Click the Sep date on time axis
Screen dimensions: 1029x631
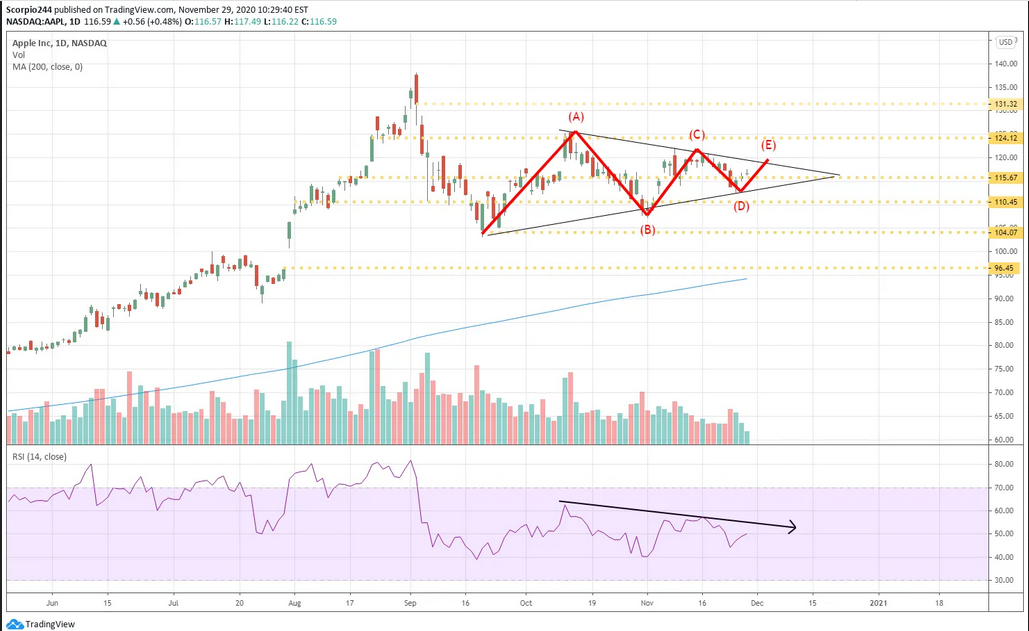tap(410, 603)
